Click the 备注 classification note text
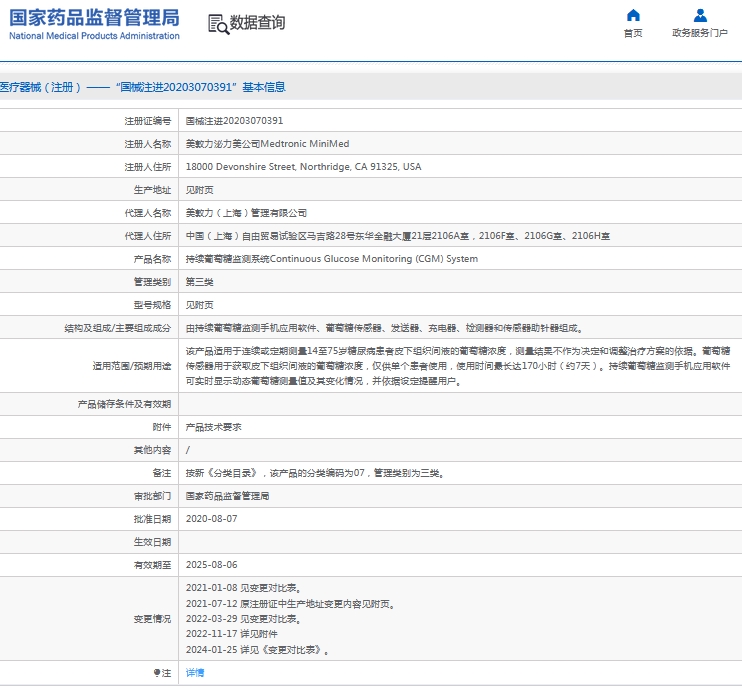 pyautogui.click(x=315, y=473)
